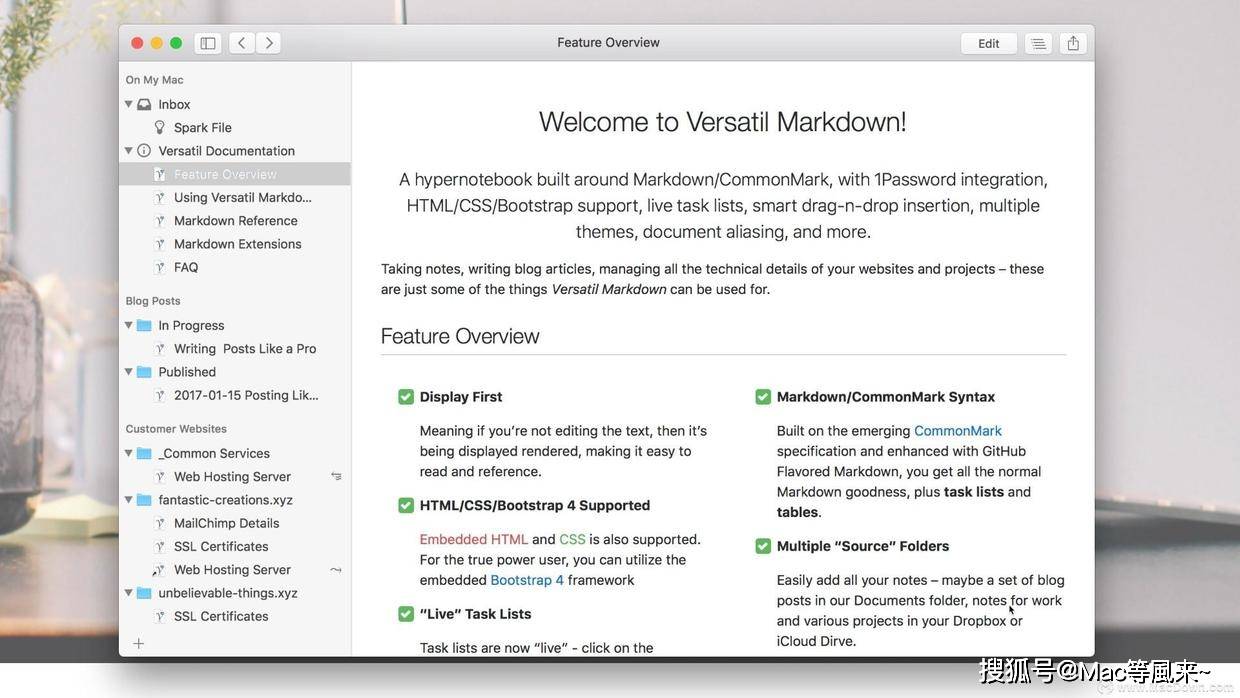Toggle the "Live" Task Lists checkbox
The image size is (1240, 698).
coord(406,614)
